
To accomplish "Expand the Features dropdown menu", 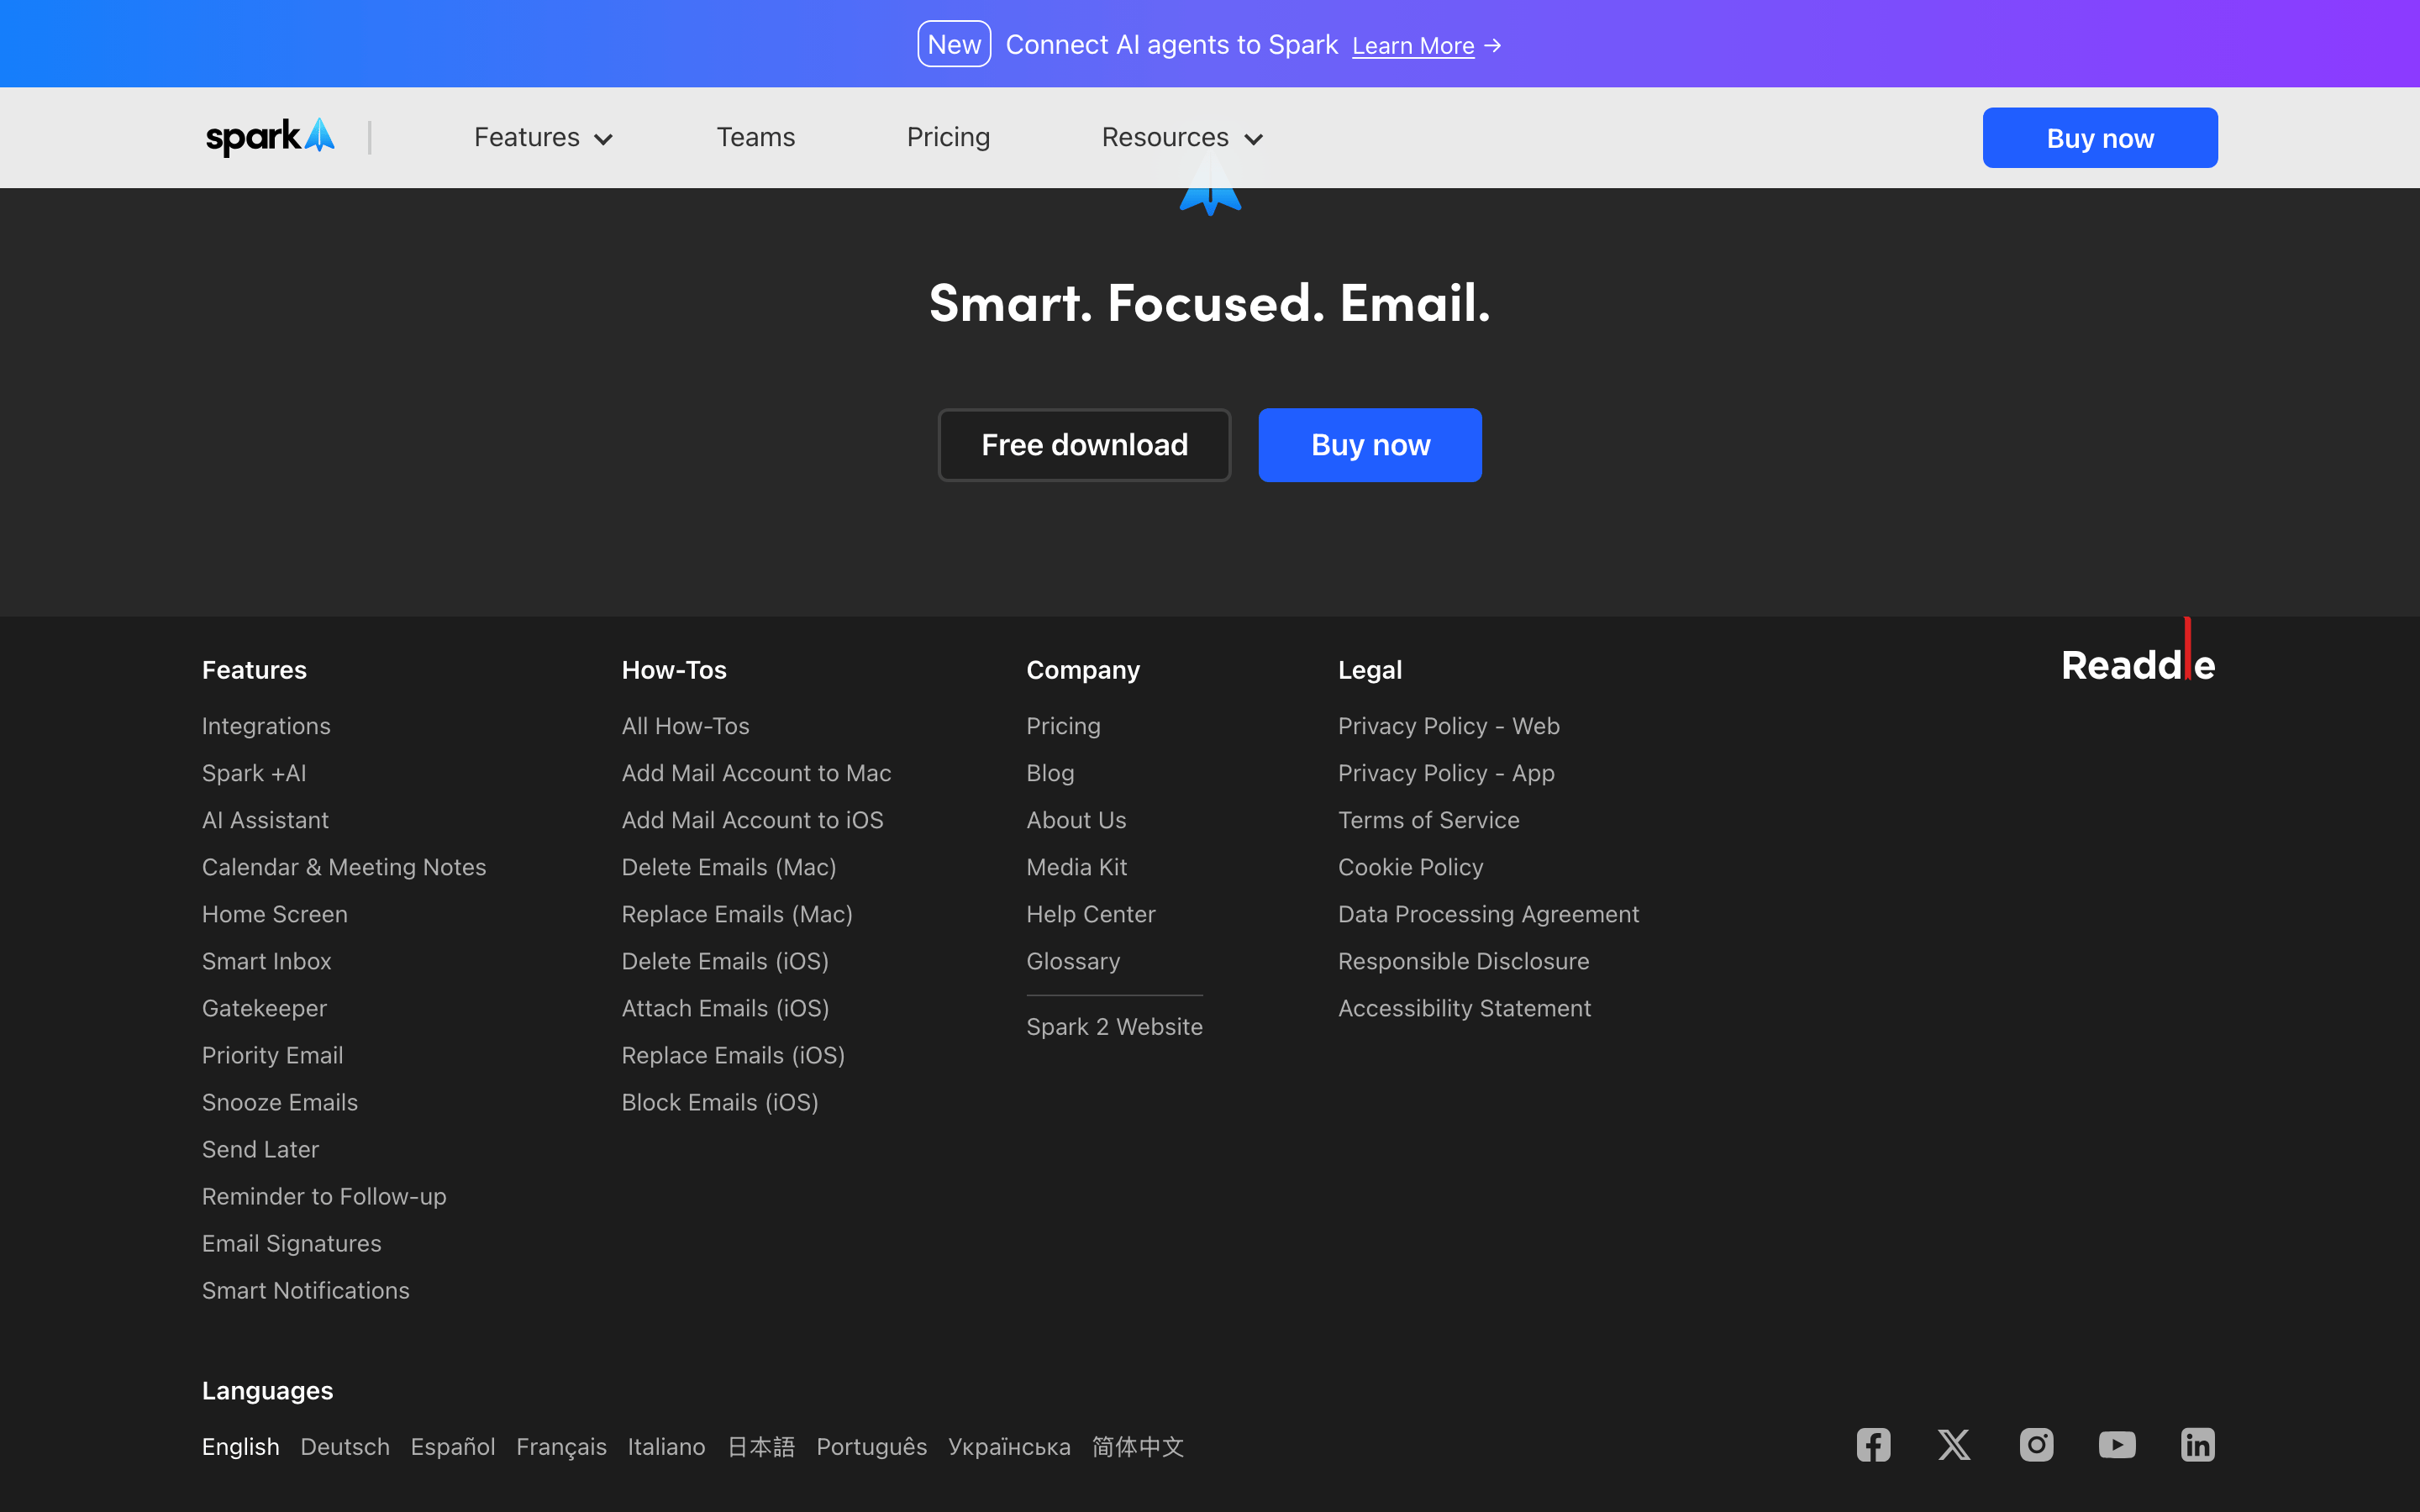I will coord(543,138).
